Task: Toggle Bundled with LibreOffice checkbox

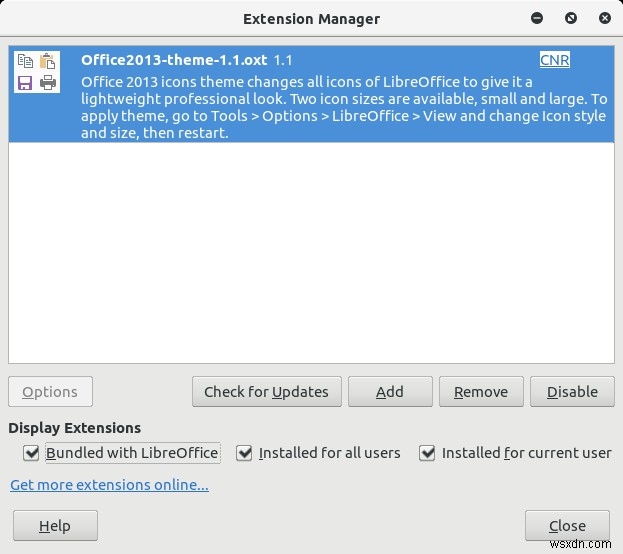Action: pos(32,453)
